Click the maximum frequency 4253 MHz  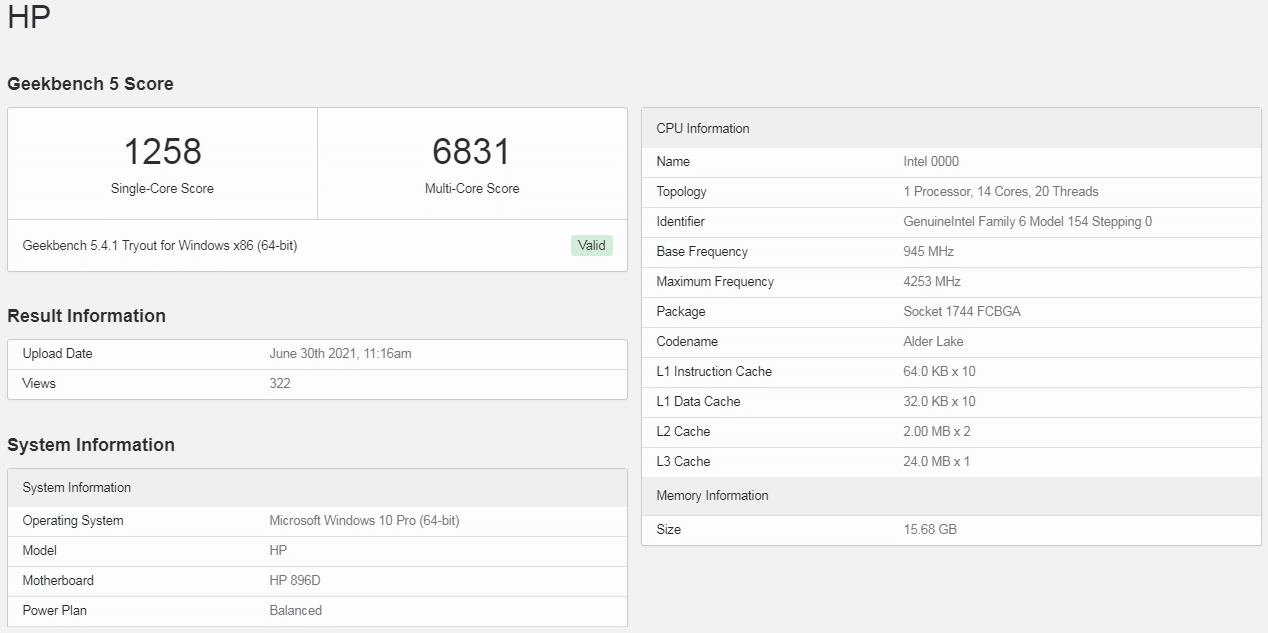point(932,282)
